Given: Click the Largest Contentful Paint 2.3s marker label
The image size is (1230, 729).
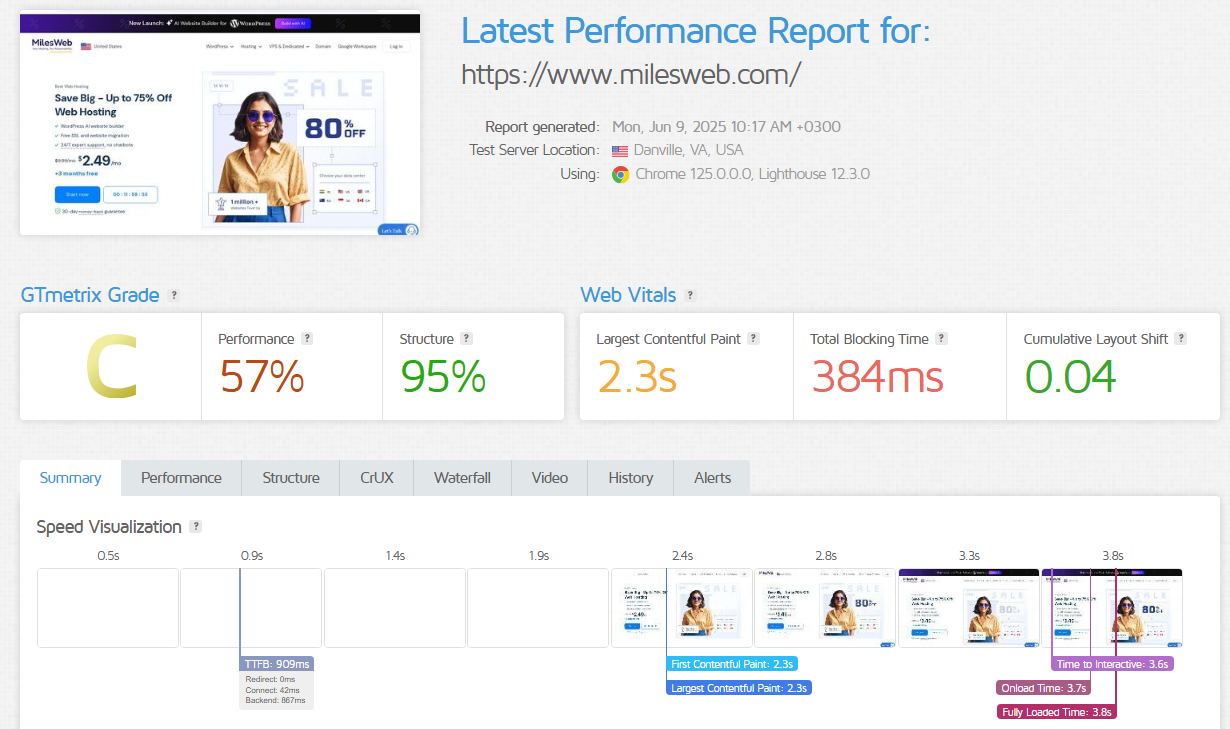Looking at the screenshot, I should click(739, 688).
